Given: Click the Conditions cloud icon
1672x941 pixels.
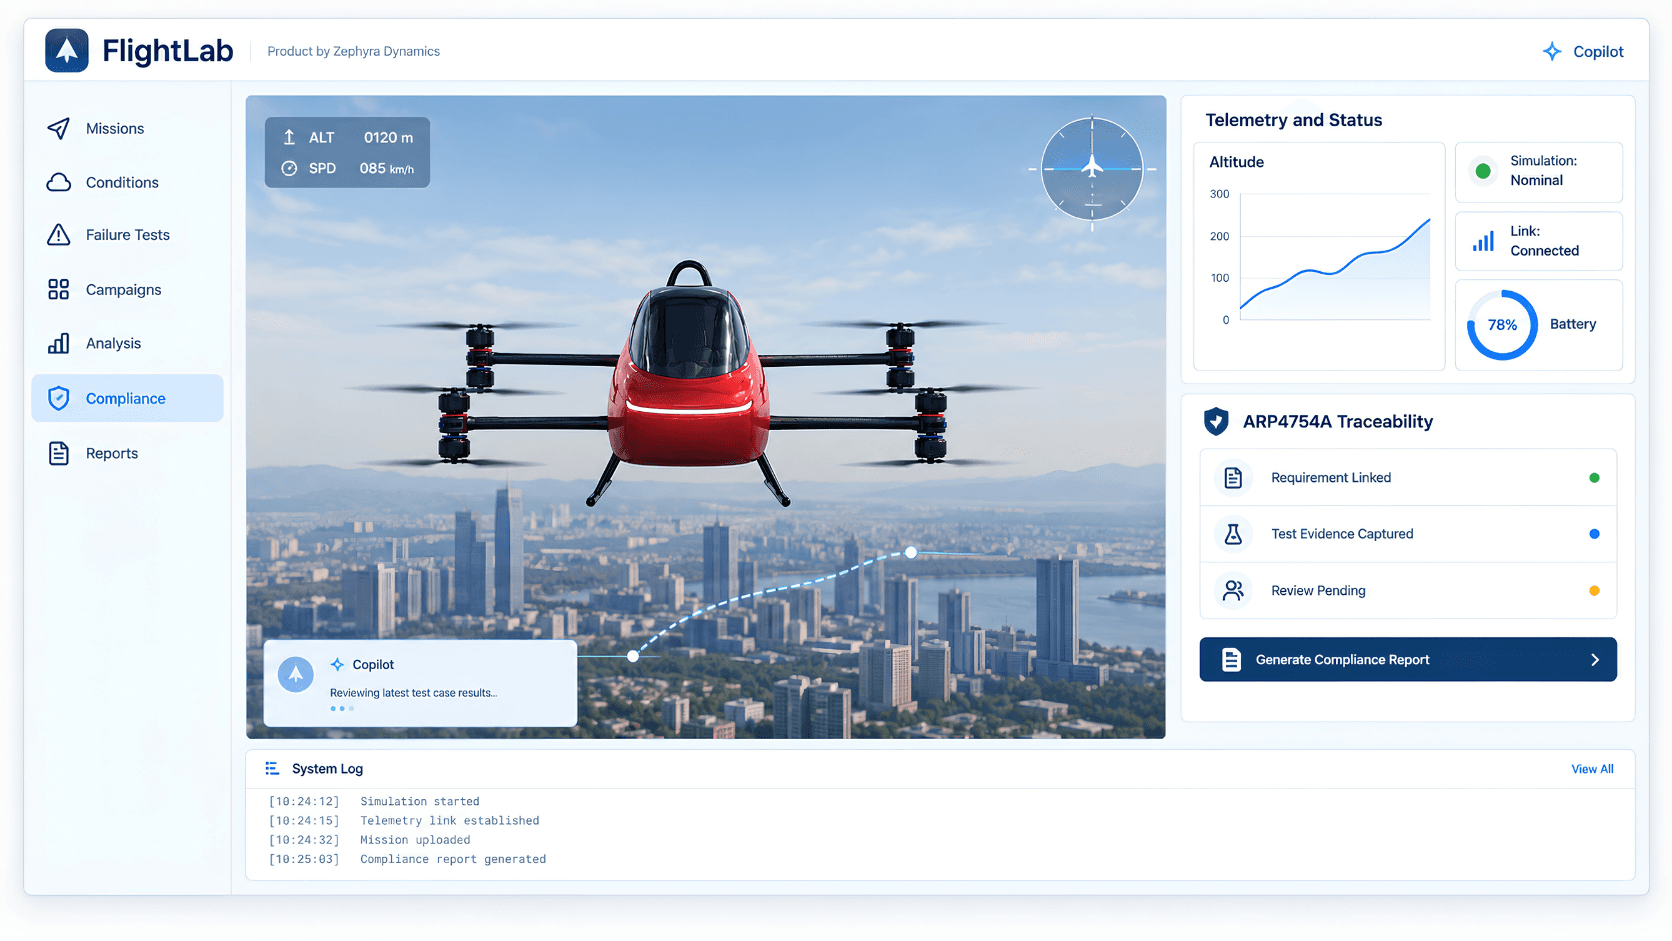Looking at the screenshot, I should tap(59, 182).
